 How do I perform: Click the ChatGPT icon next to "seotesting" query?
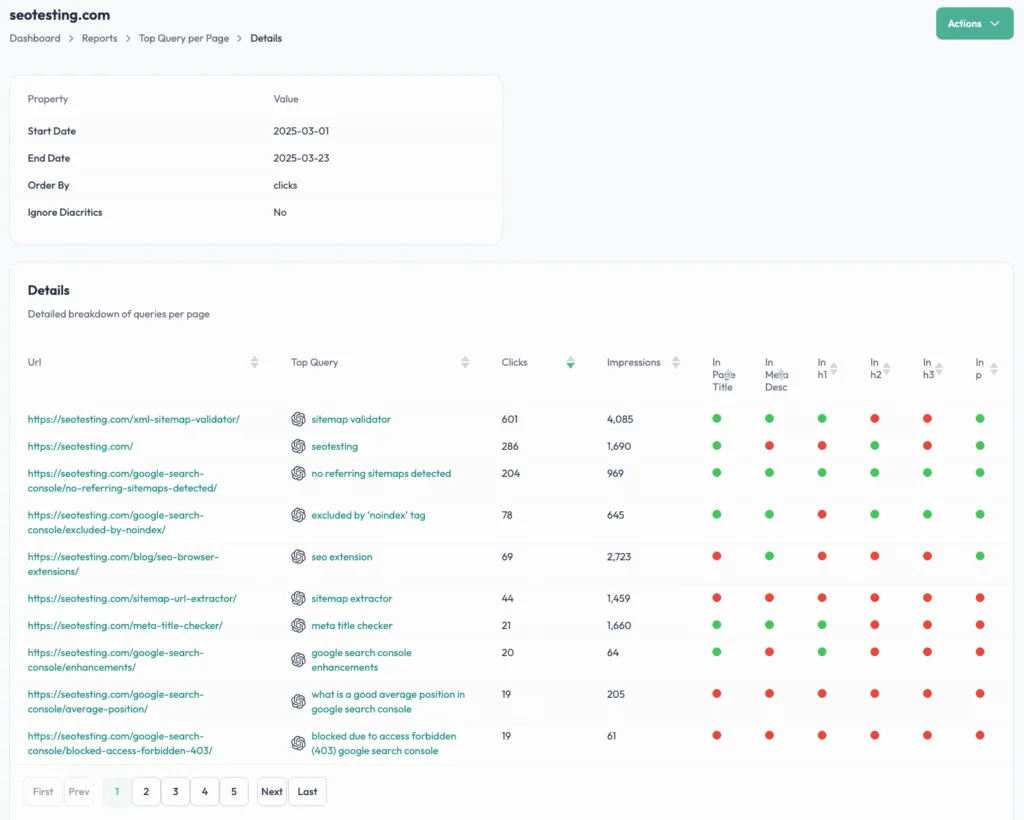pyautogui.click(x=298, y=446)
